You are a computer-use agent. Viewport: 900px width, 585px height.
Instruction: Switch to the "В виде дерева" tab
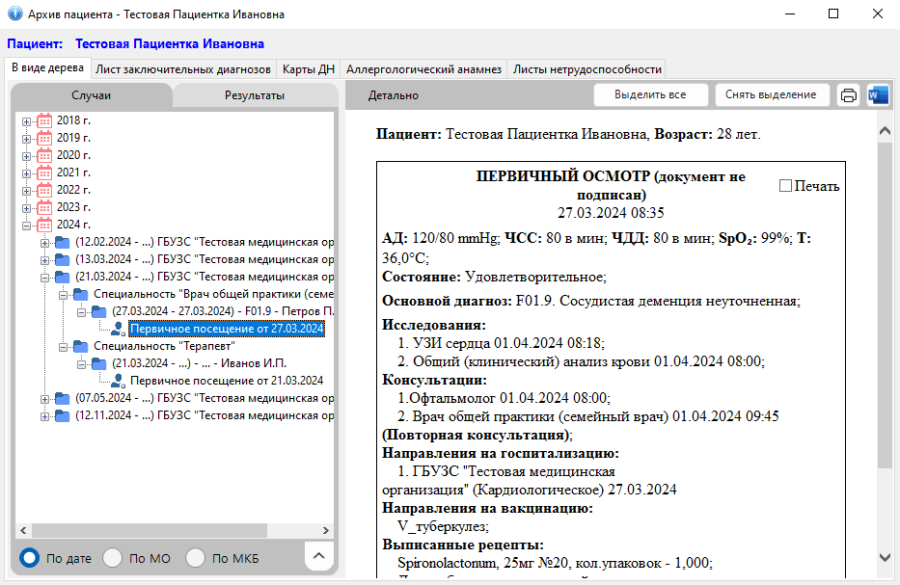[48, 68]
